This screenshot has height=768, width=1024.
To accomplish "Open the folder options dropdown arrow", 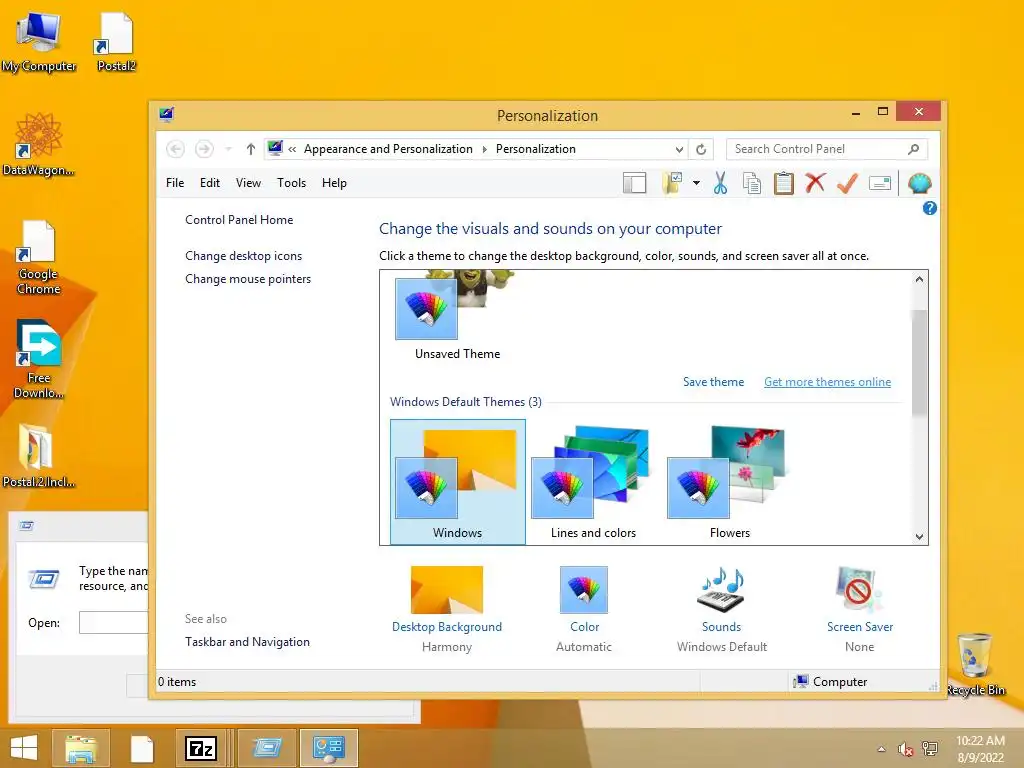I will pyautogui.click(x=696, y=184).
